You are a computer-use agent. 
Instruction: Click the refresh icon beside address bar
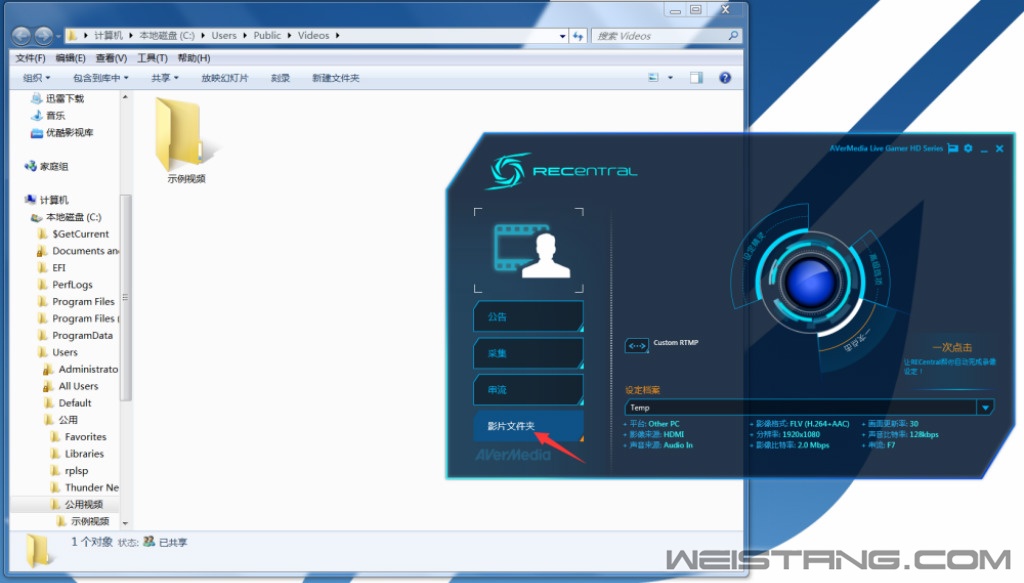click(577, 36)
